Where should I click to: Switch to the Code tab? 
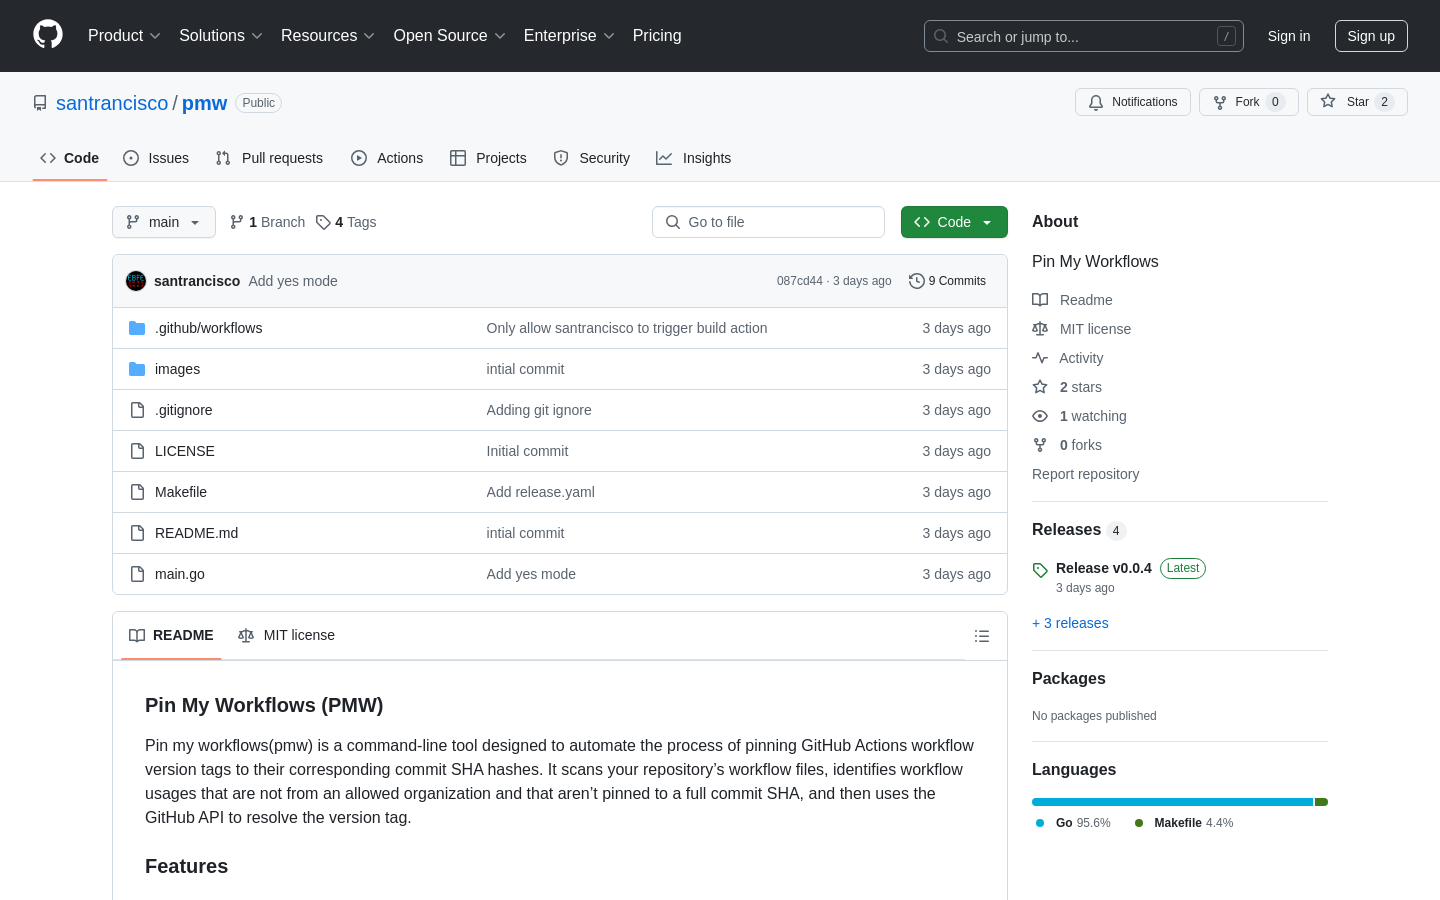tap(70, 158)
